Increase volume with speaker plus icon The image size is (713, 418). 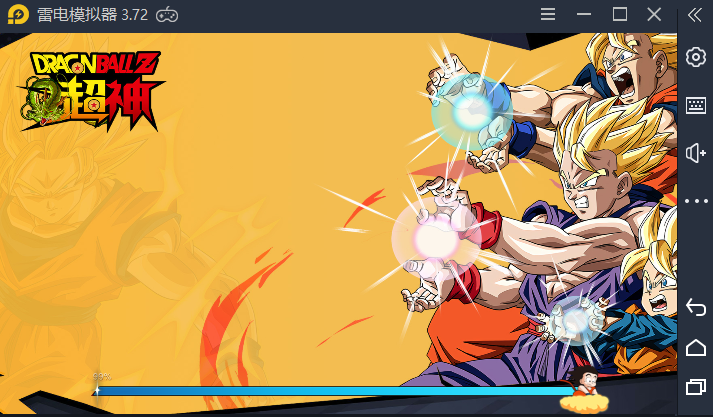696,153
